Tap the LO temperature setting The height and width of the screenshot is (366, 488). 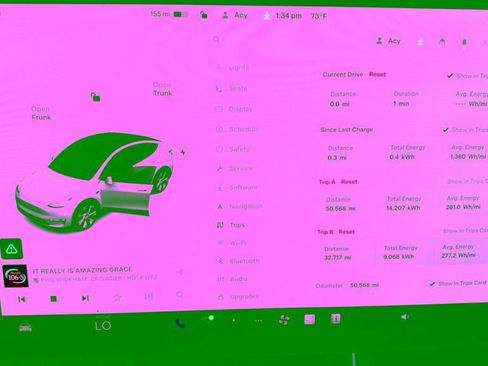pos(103,326)
